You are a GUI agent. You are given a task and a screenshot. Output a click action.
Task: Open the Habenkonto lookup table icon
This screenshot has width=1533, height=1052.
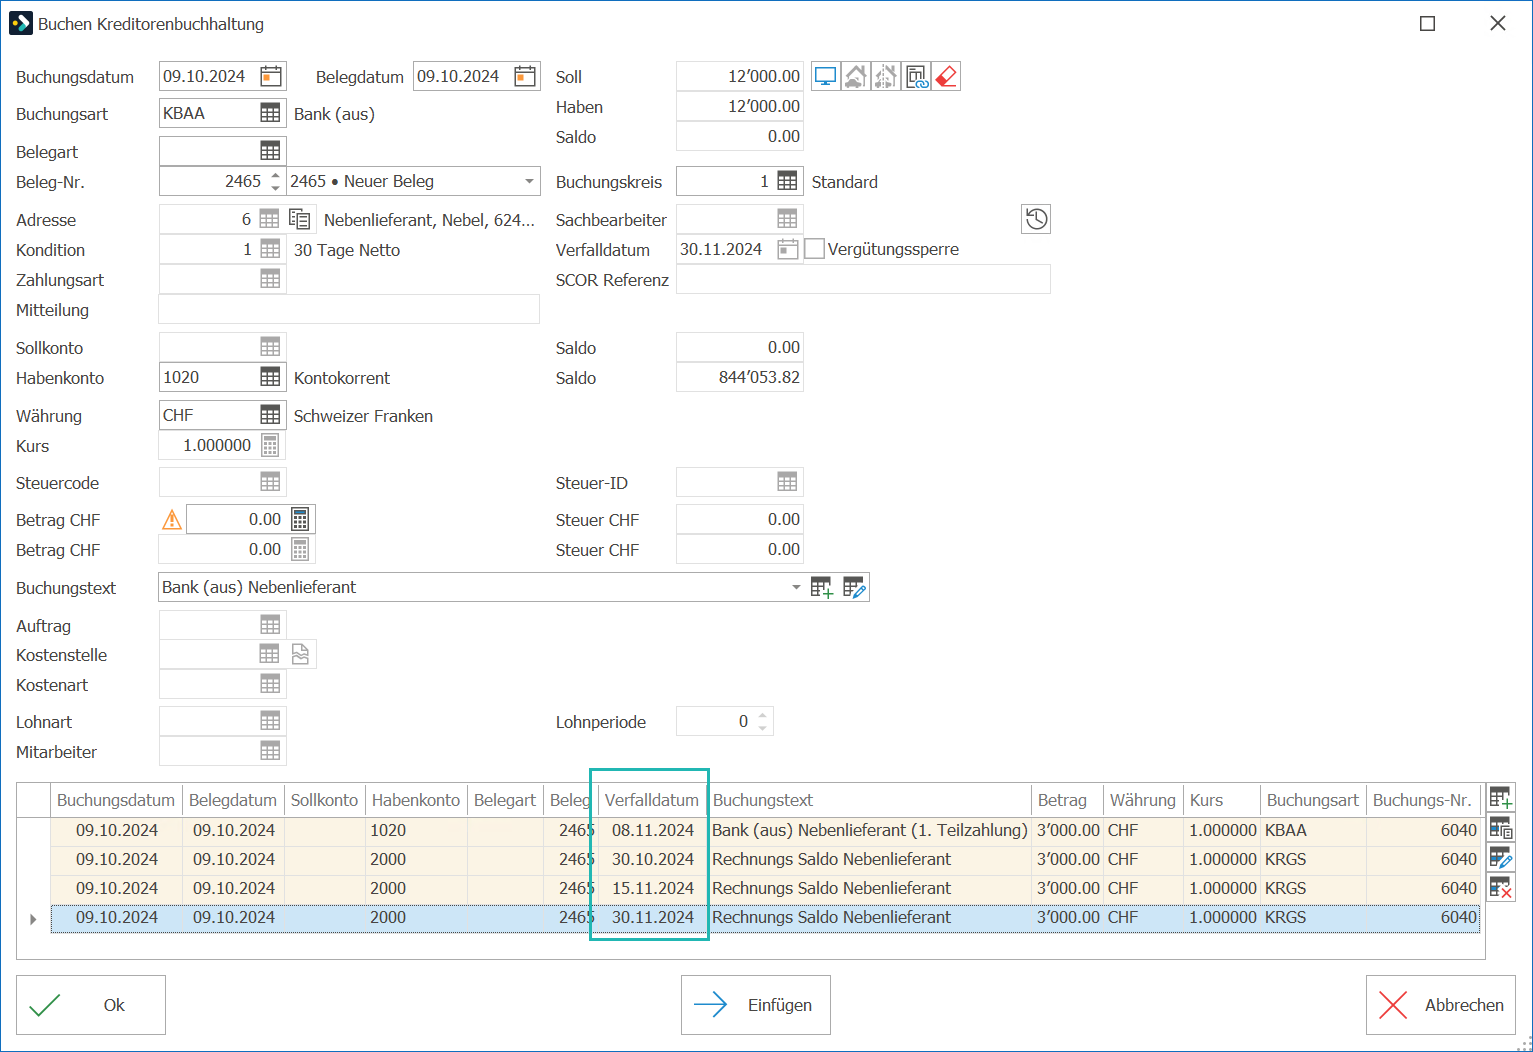(x=270, y=377)
